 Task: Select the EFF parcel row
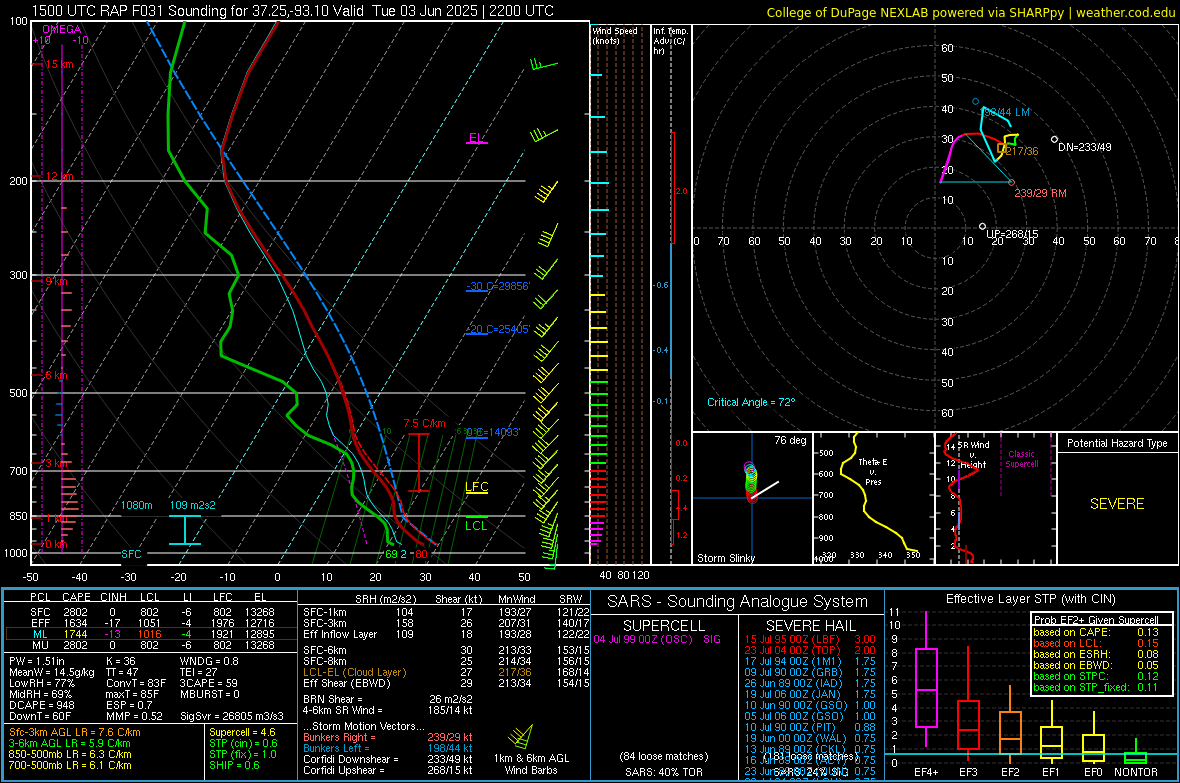point(149,623)
